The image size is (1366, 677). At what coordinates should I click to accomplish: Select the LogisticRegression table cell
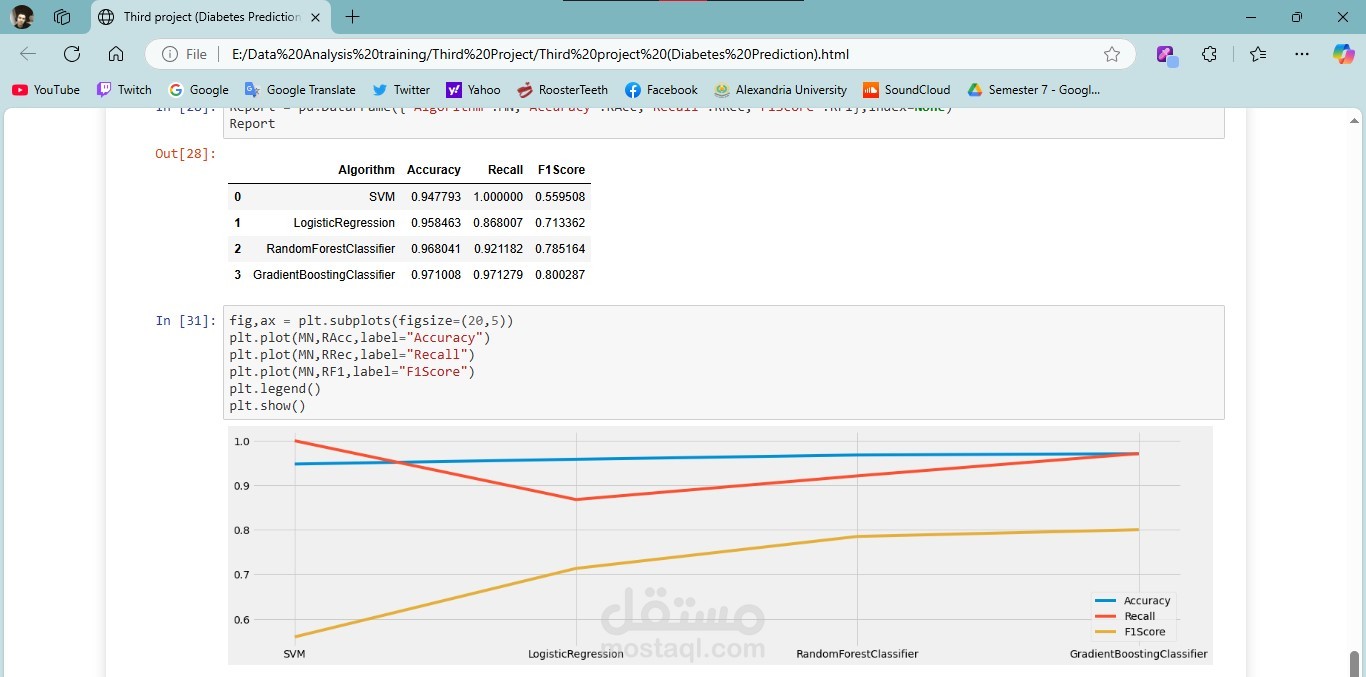pyautogui.click(x=344, y=223)
